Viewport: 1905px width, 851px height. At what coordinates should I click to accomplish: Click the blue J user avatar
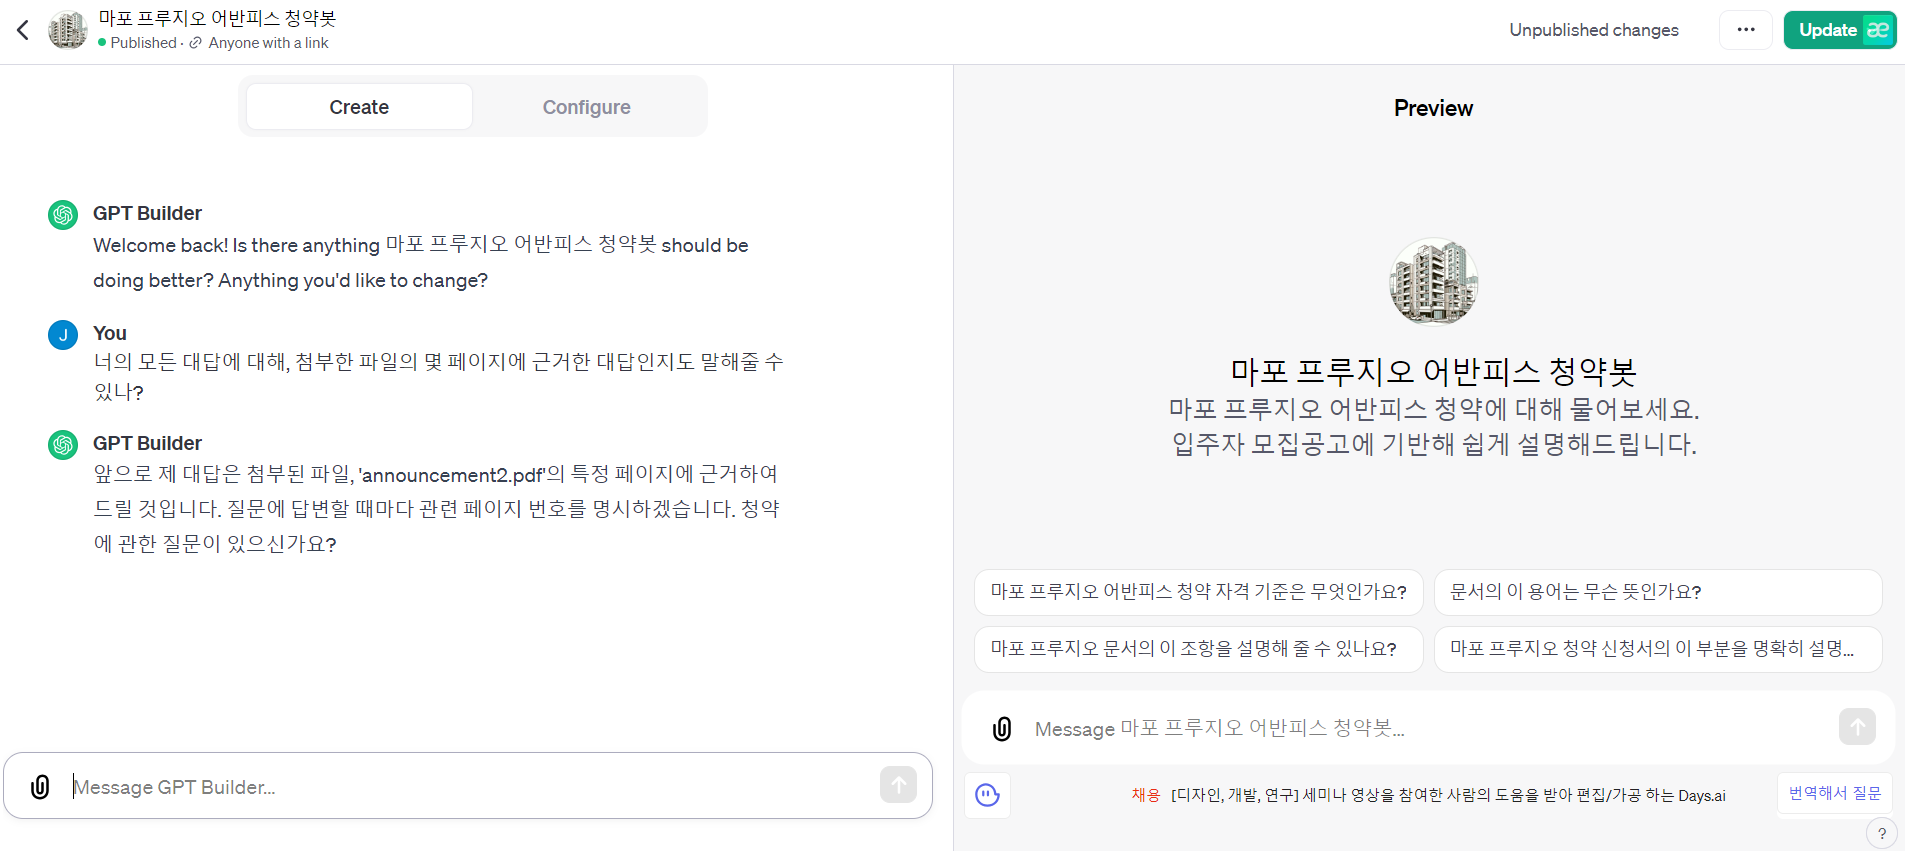(63, 335)
